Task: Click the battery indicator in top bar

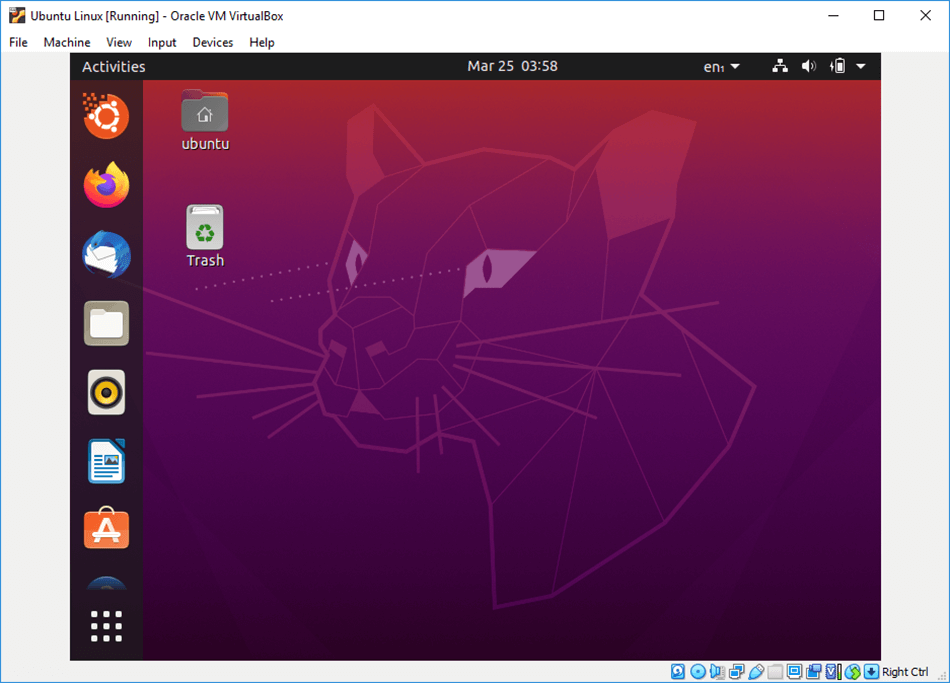Action: pyautogui.click(x=837, y=66)
